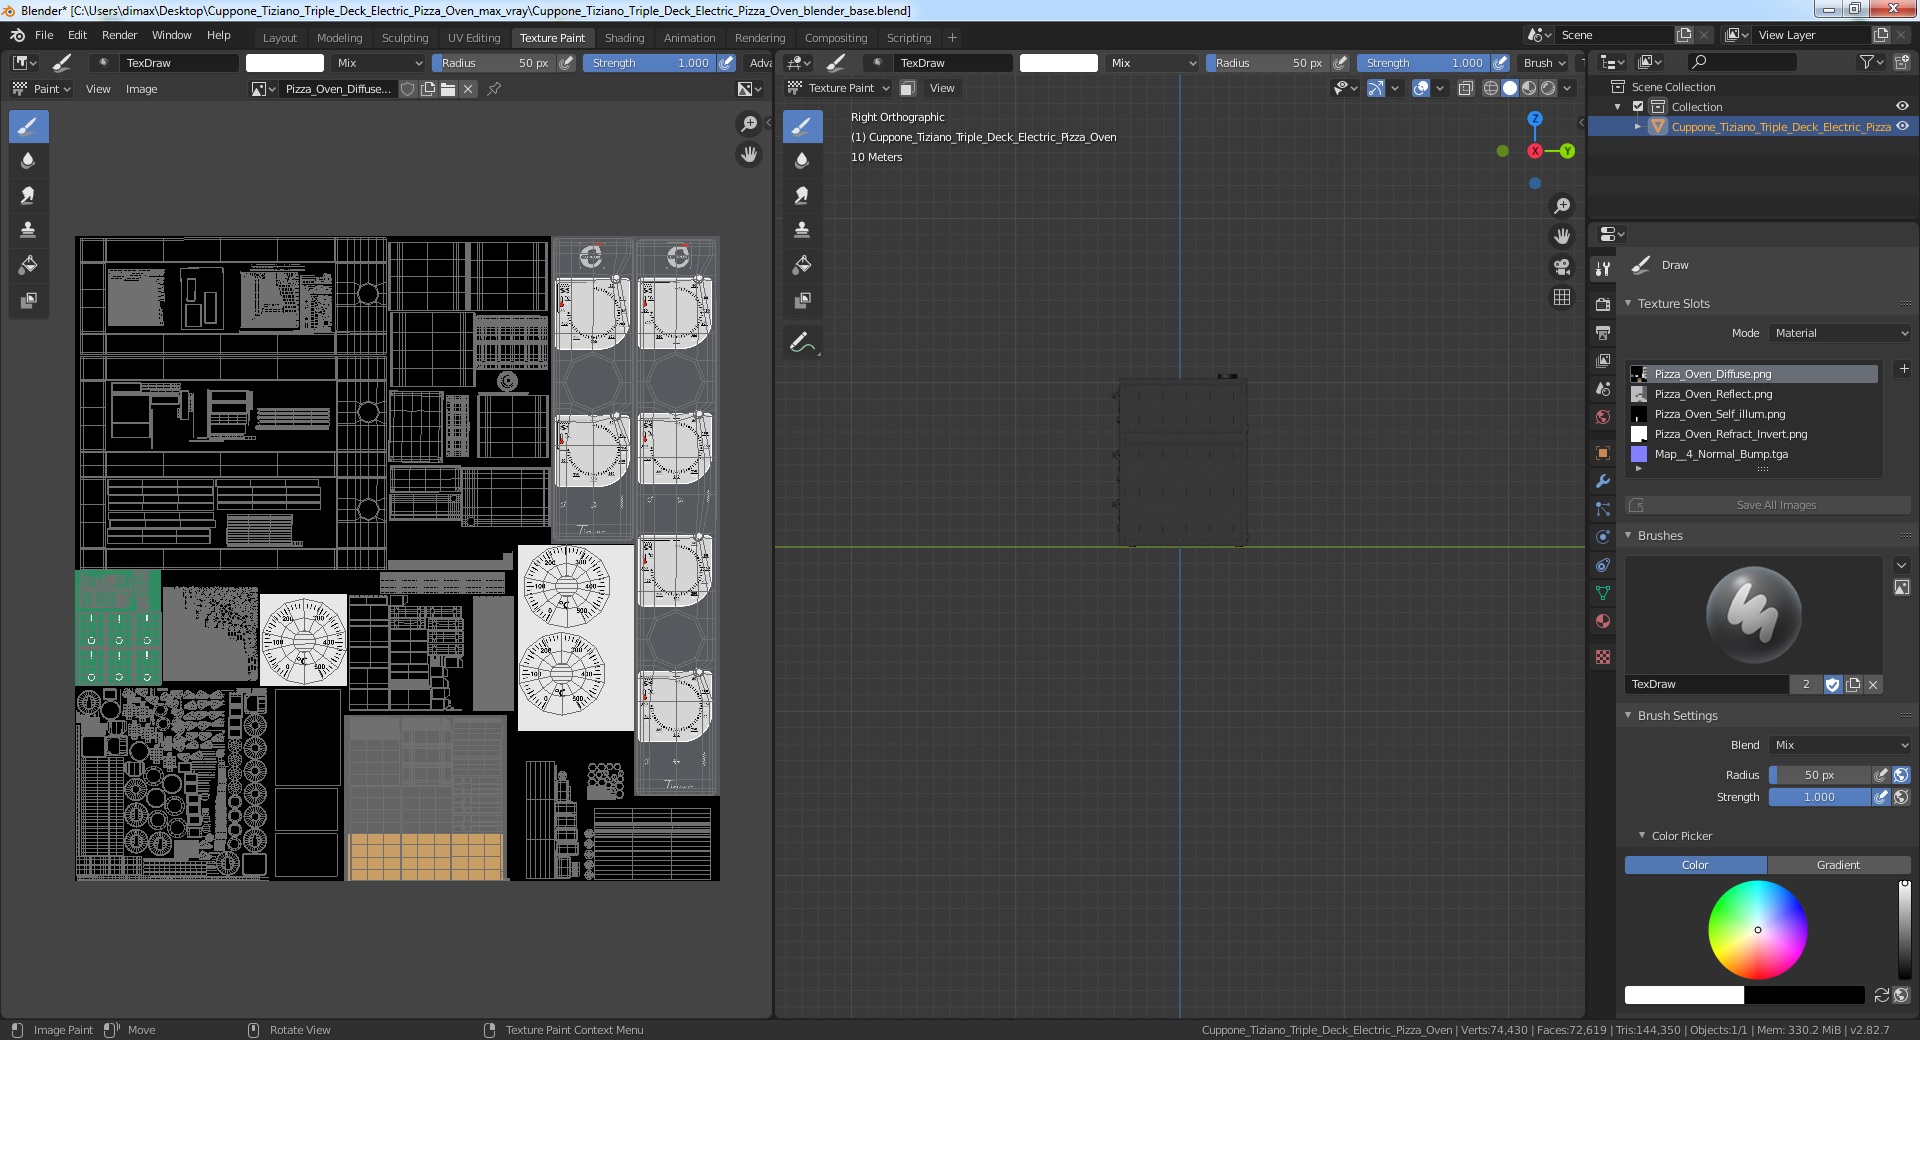Screen dimensions: 1920x1158
Task: Open the Modifiers wrench properties tab
Action: [1603, 481]
